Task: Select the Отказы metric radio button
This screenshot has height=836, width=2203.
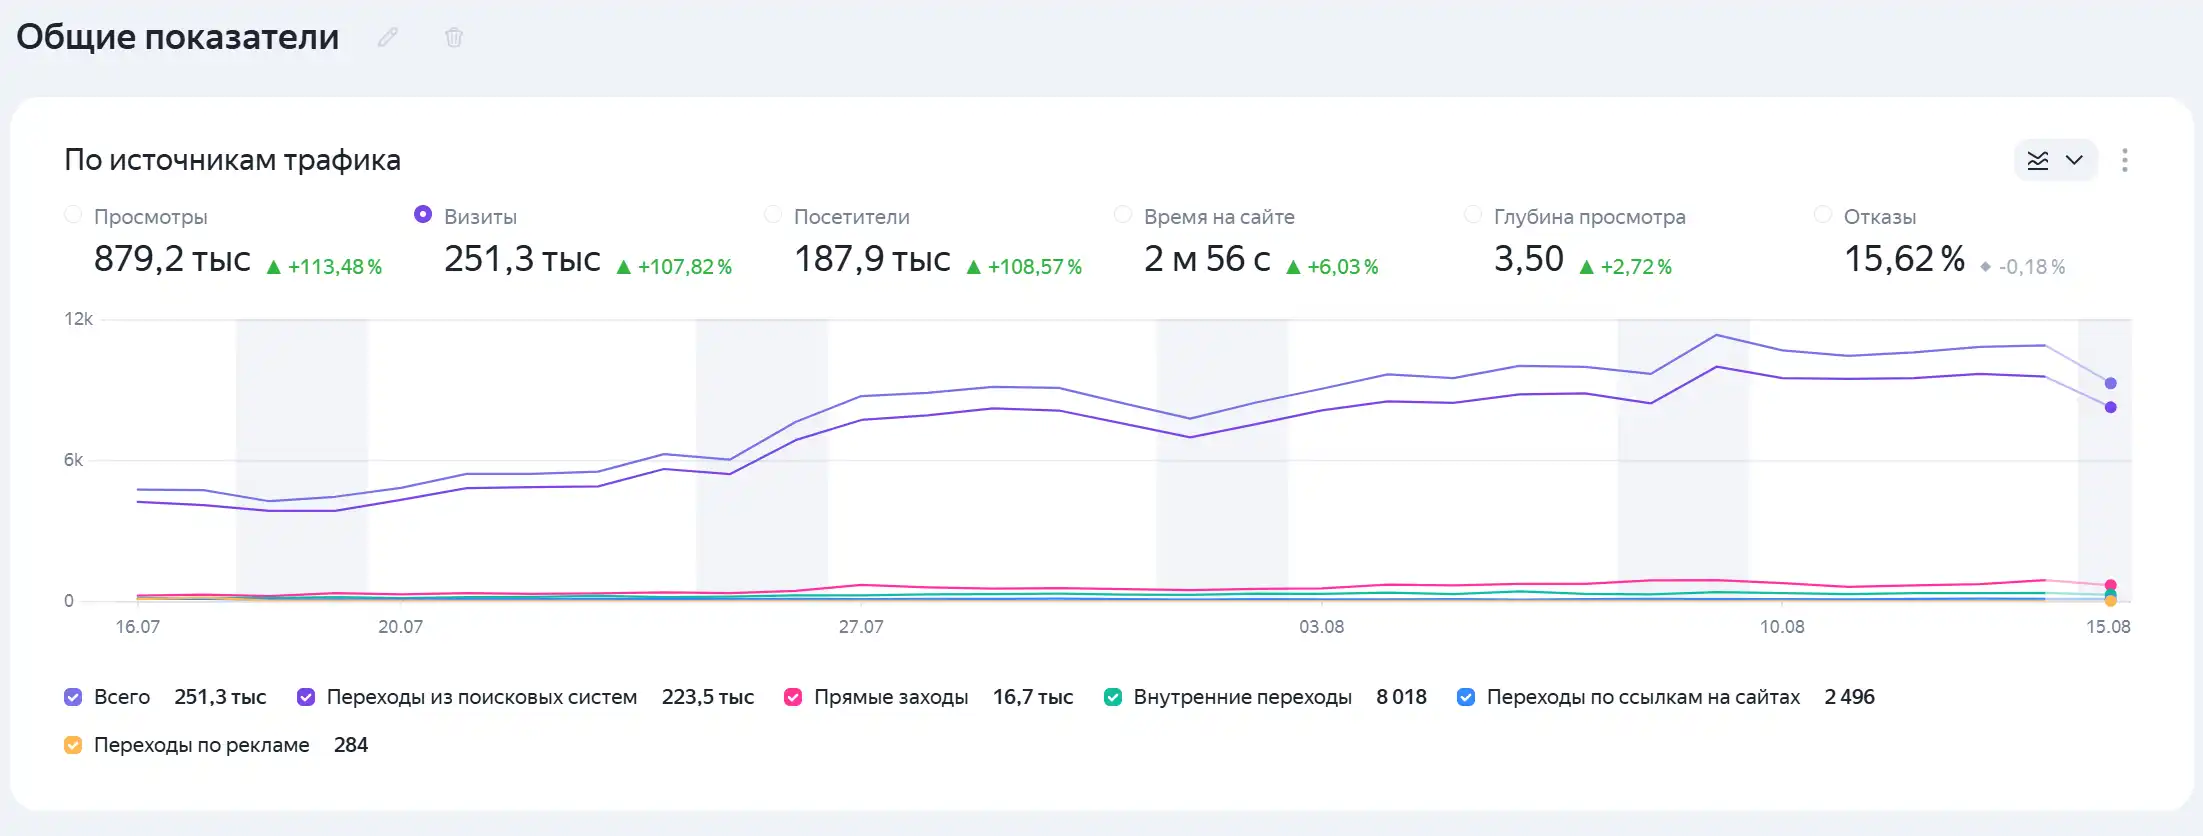Action: point(1823,215)
